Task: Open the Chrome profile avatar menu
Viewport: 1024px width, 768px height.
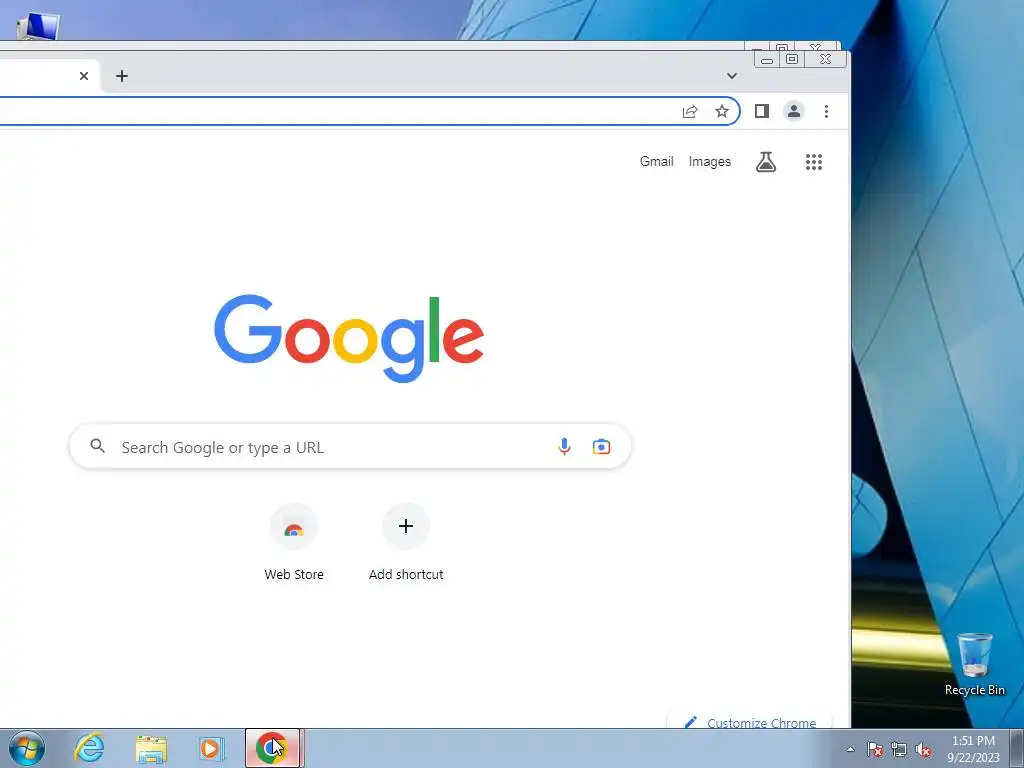Action: click(794, 111)
